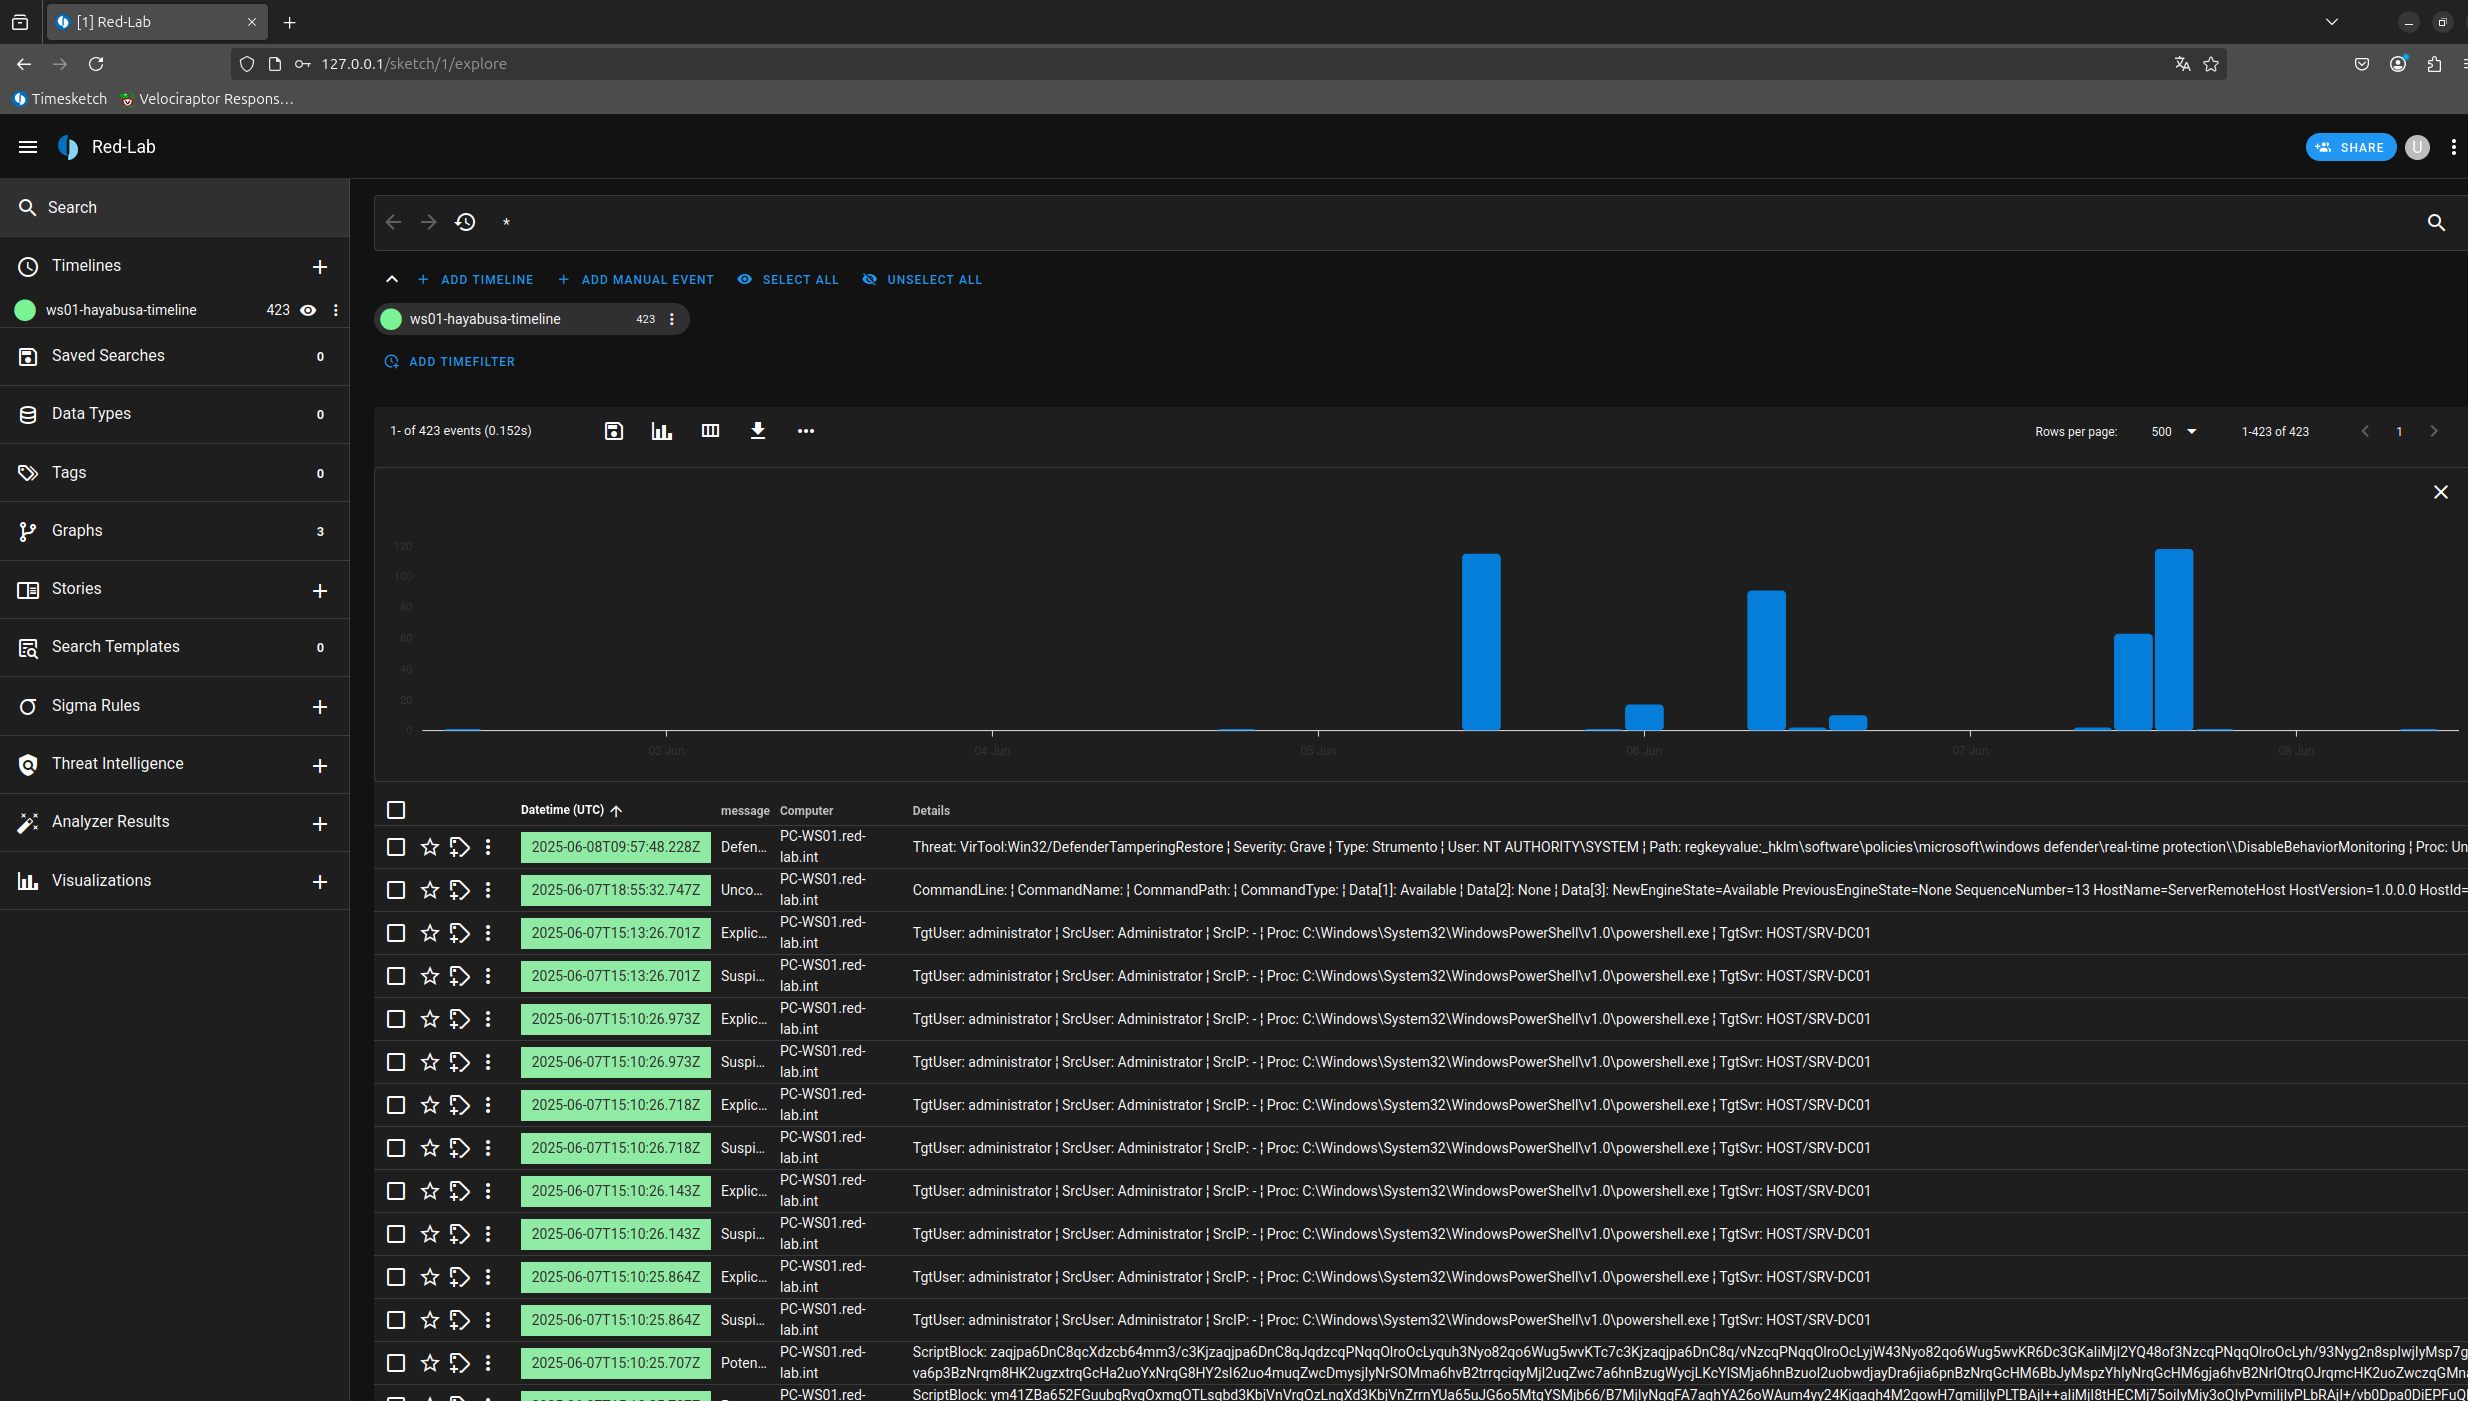Image resolution: width=2468 pixels, height=1401 pixels.
Task: Run query with magnifier icon in search bar
Action: click(x=2436, y=222)
